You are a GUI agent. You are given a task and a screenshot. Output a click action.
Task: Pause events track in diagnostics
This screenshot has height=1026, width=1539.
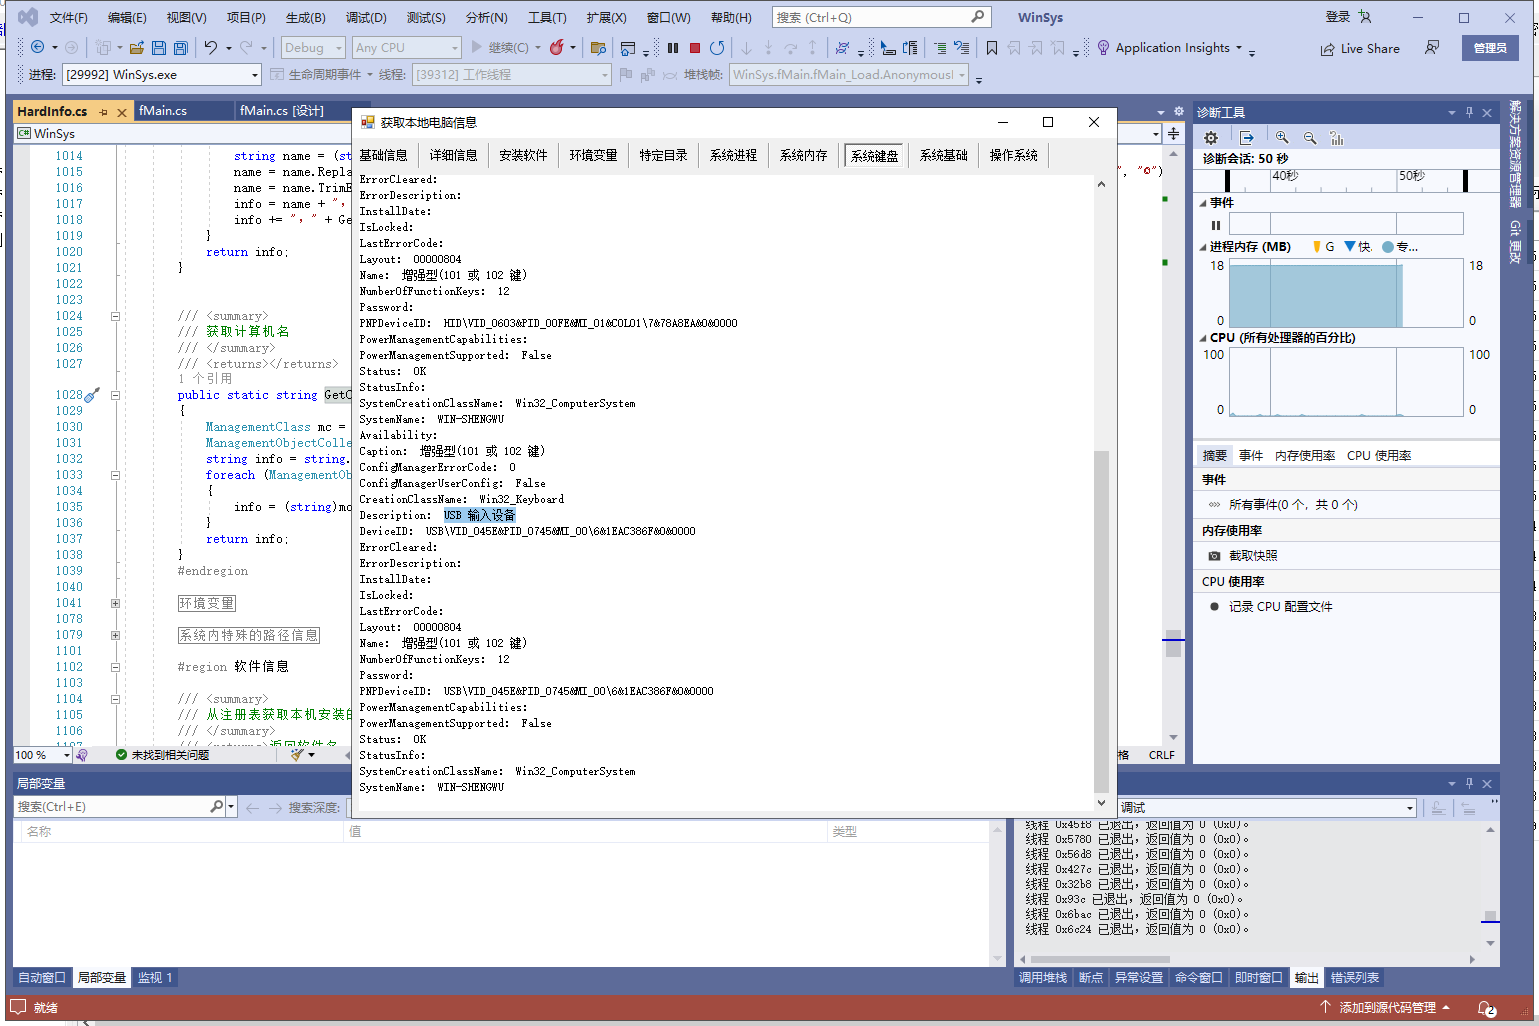1216,225
